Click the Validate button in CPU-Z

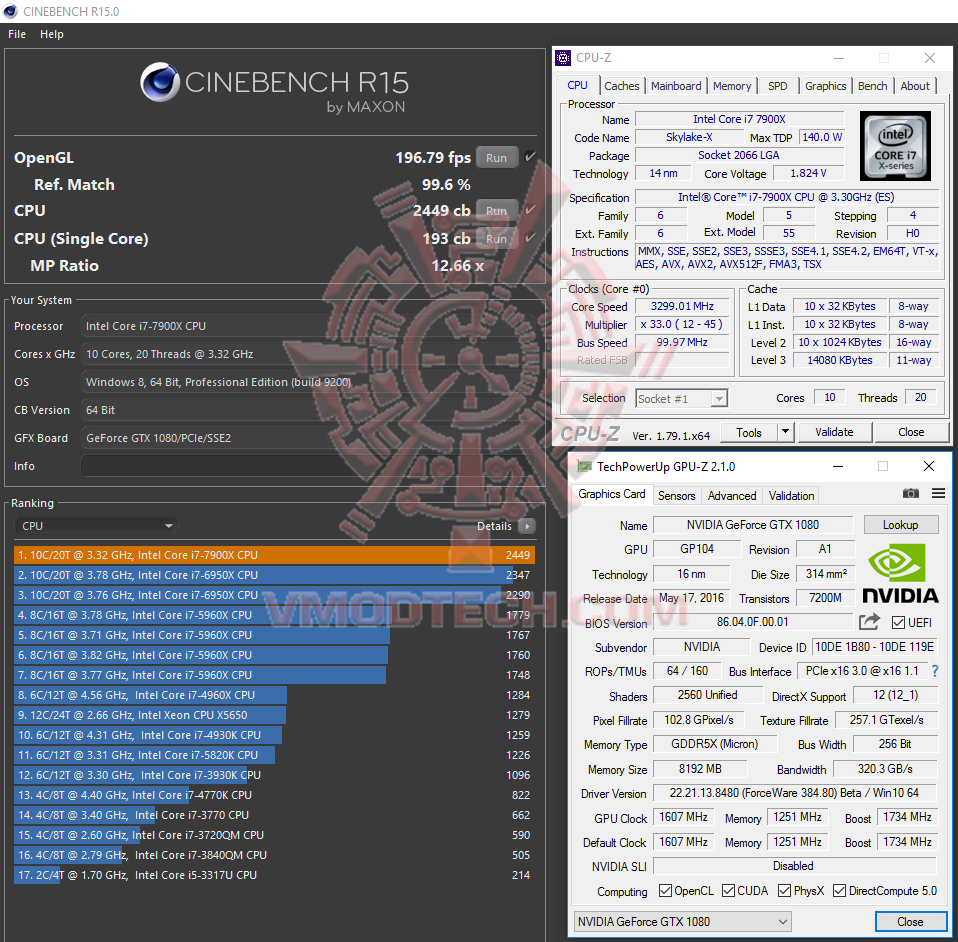click(834, 431)
